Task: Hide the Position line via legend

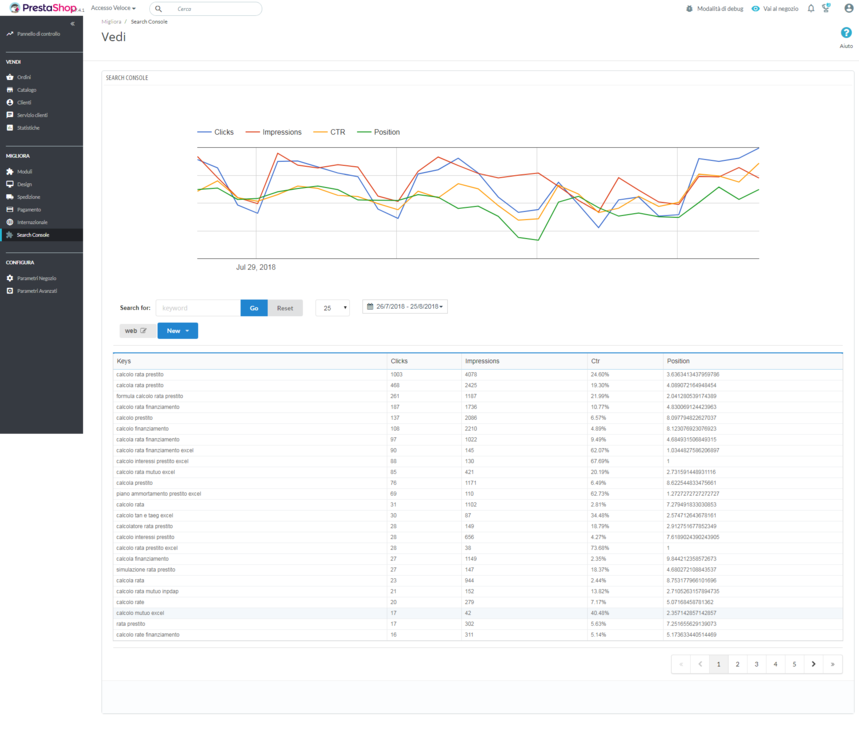Action: (x=388, y=131)
